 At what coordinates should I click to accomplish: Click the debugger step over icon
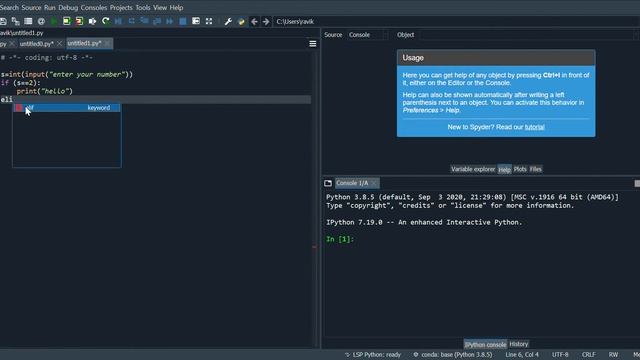131,21
